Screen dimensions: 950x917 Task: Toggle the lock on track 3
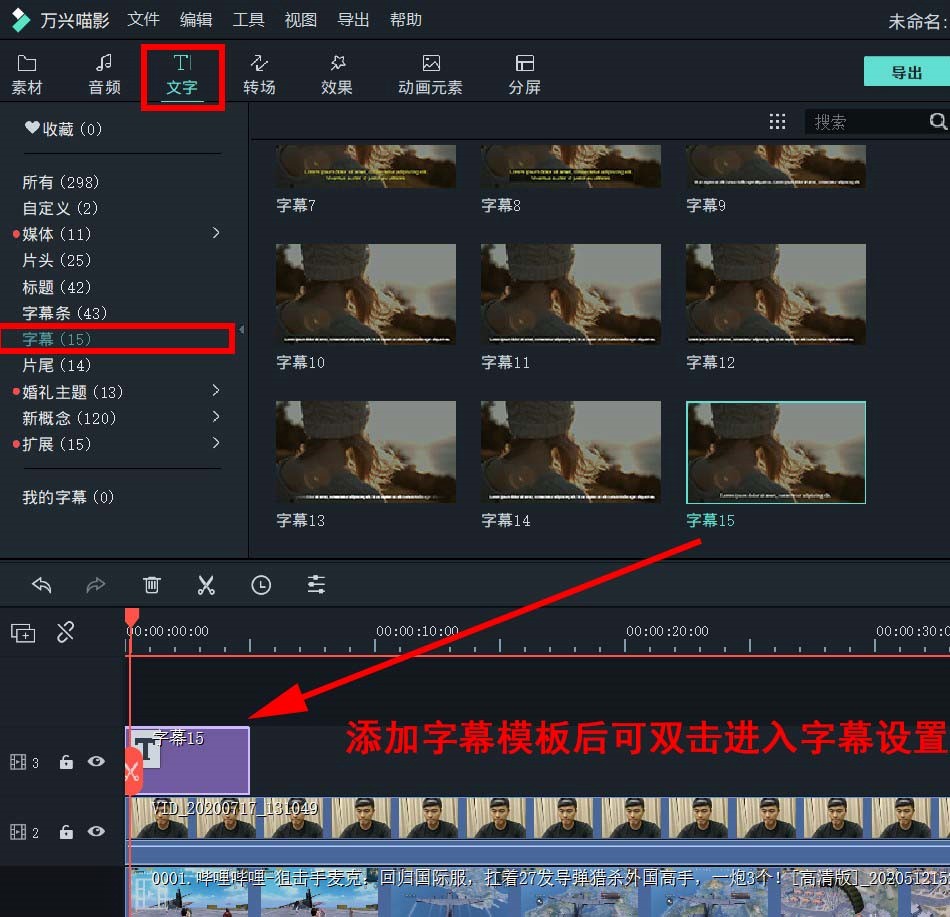pyautogui.click(x=66, y=762)
